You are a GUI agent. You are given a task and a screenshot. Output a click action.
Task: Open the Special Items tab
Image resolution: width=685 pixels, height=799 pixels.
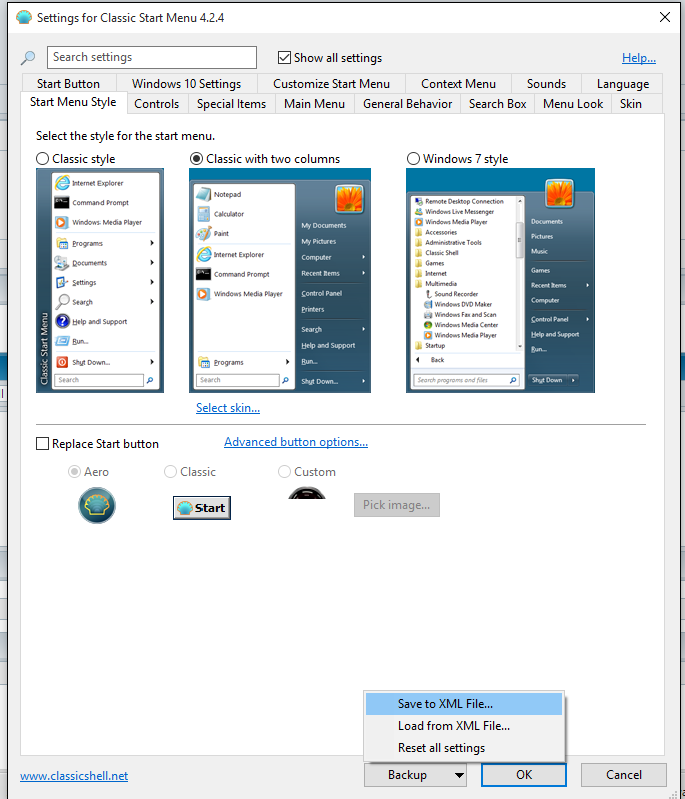231,104
